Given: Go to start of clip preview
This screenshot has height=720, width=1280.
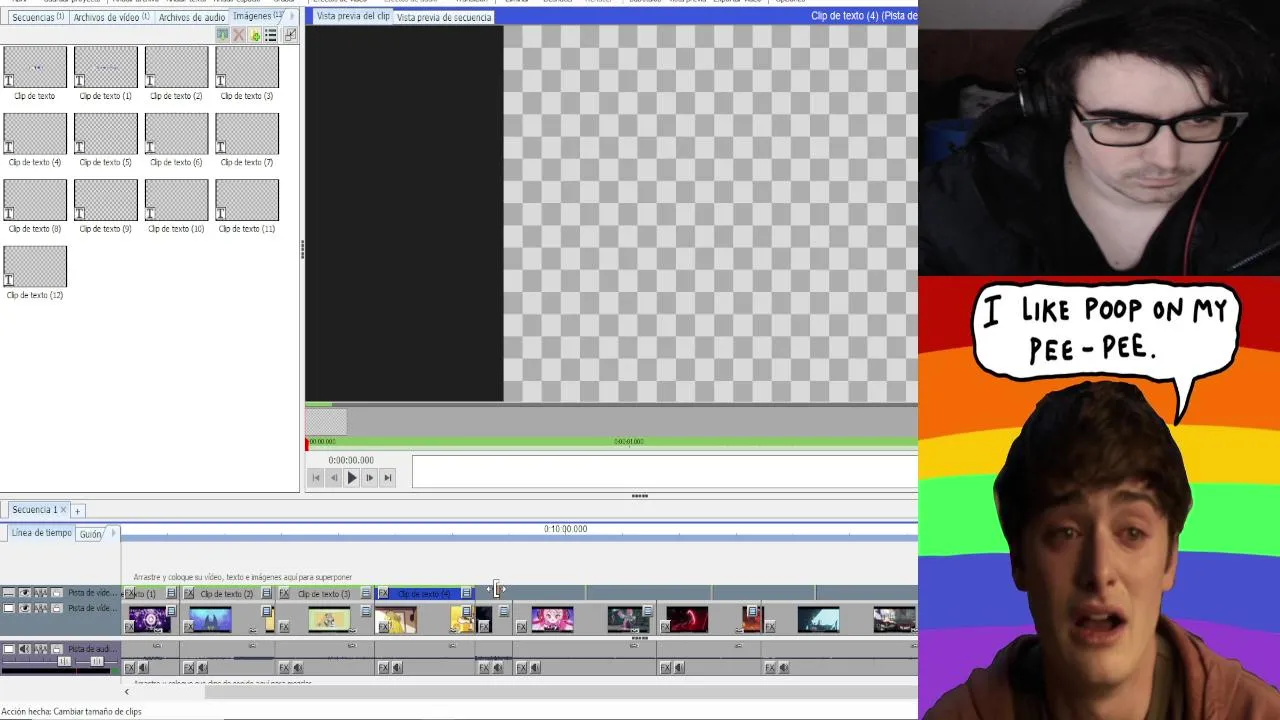Looking at the screenshot, I should [x=316, y=478].
